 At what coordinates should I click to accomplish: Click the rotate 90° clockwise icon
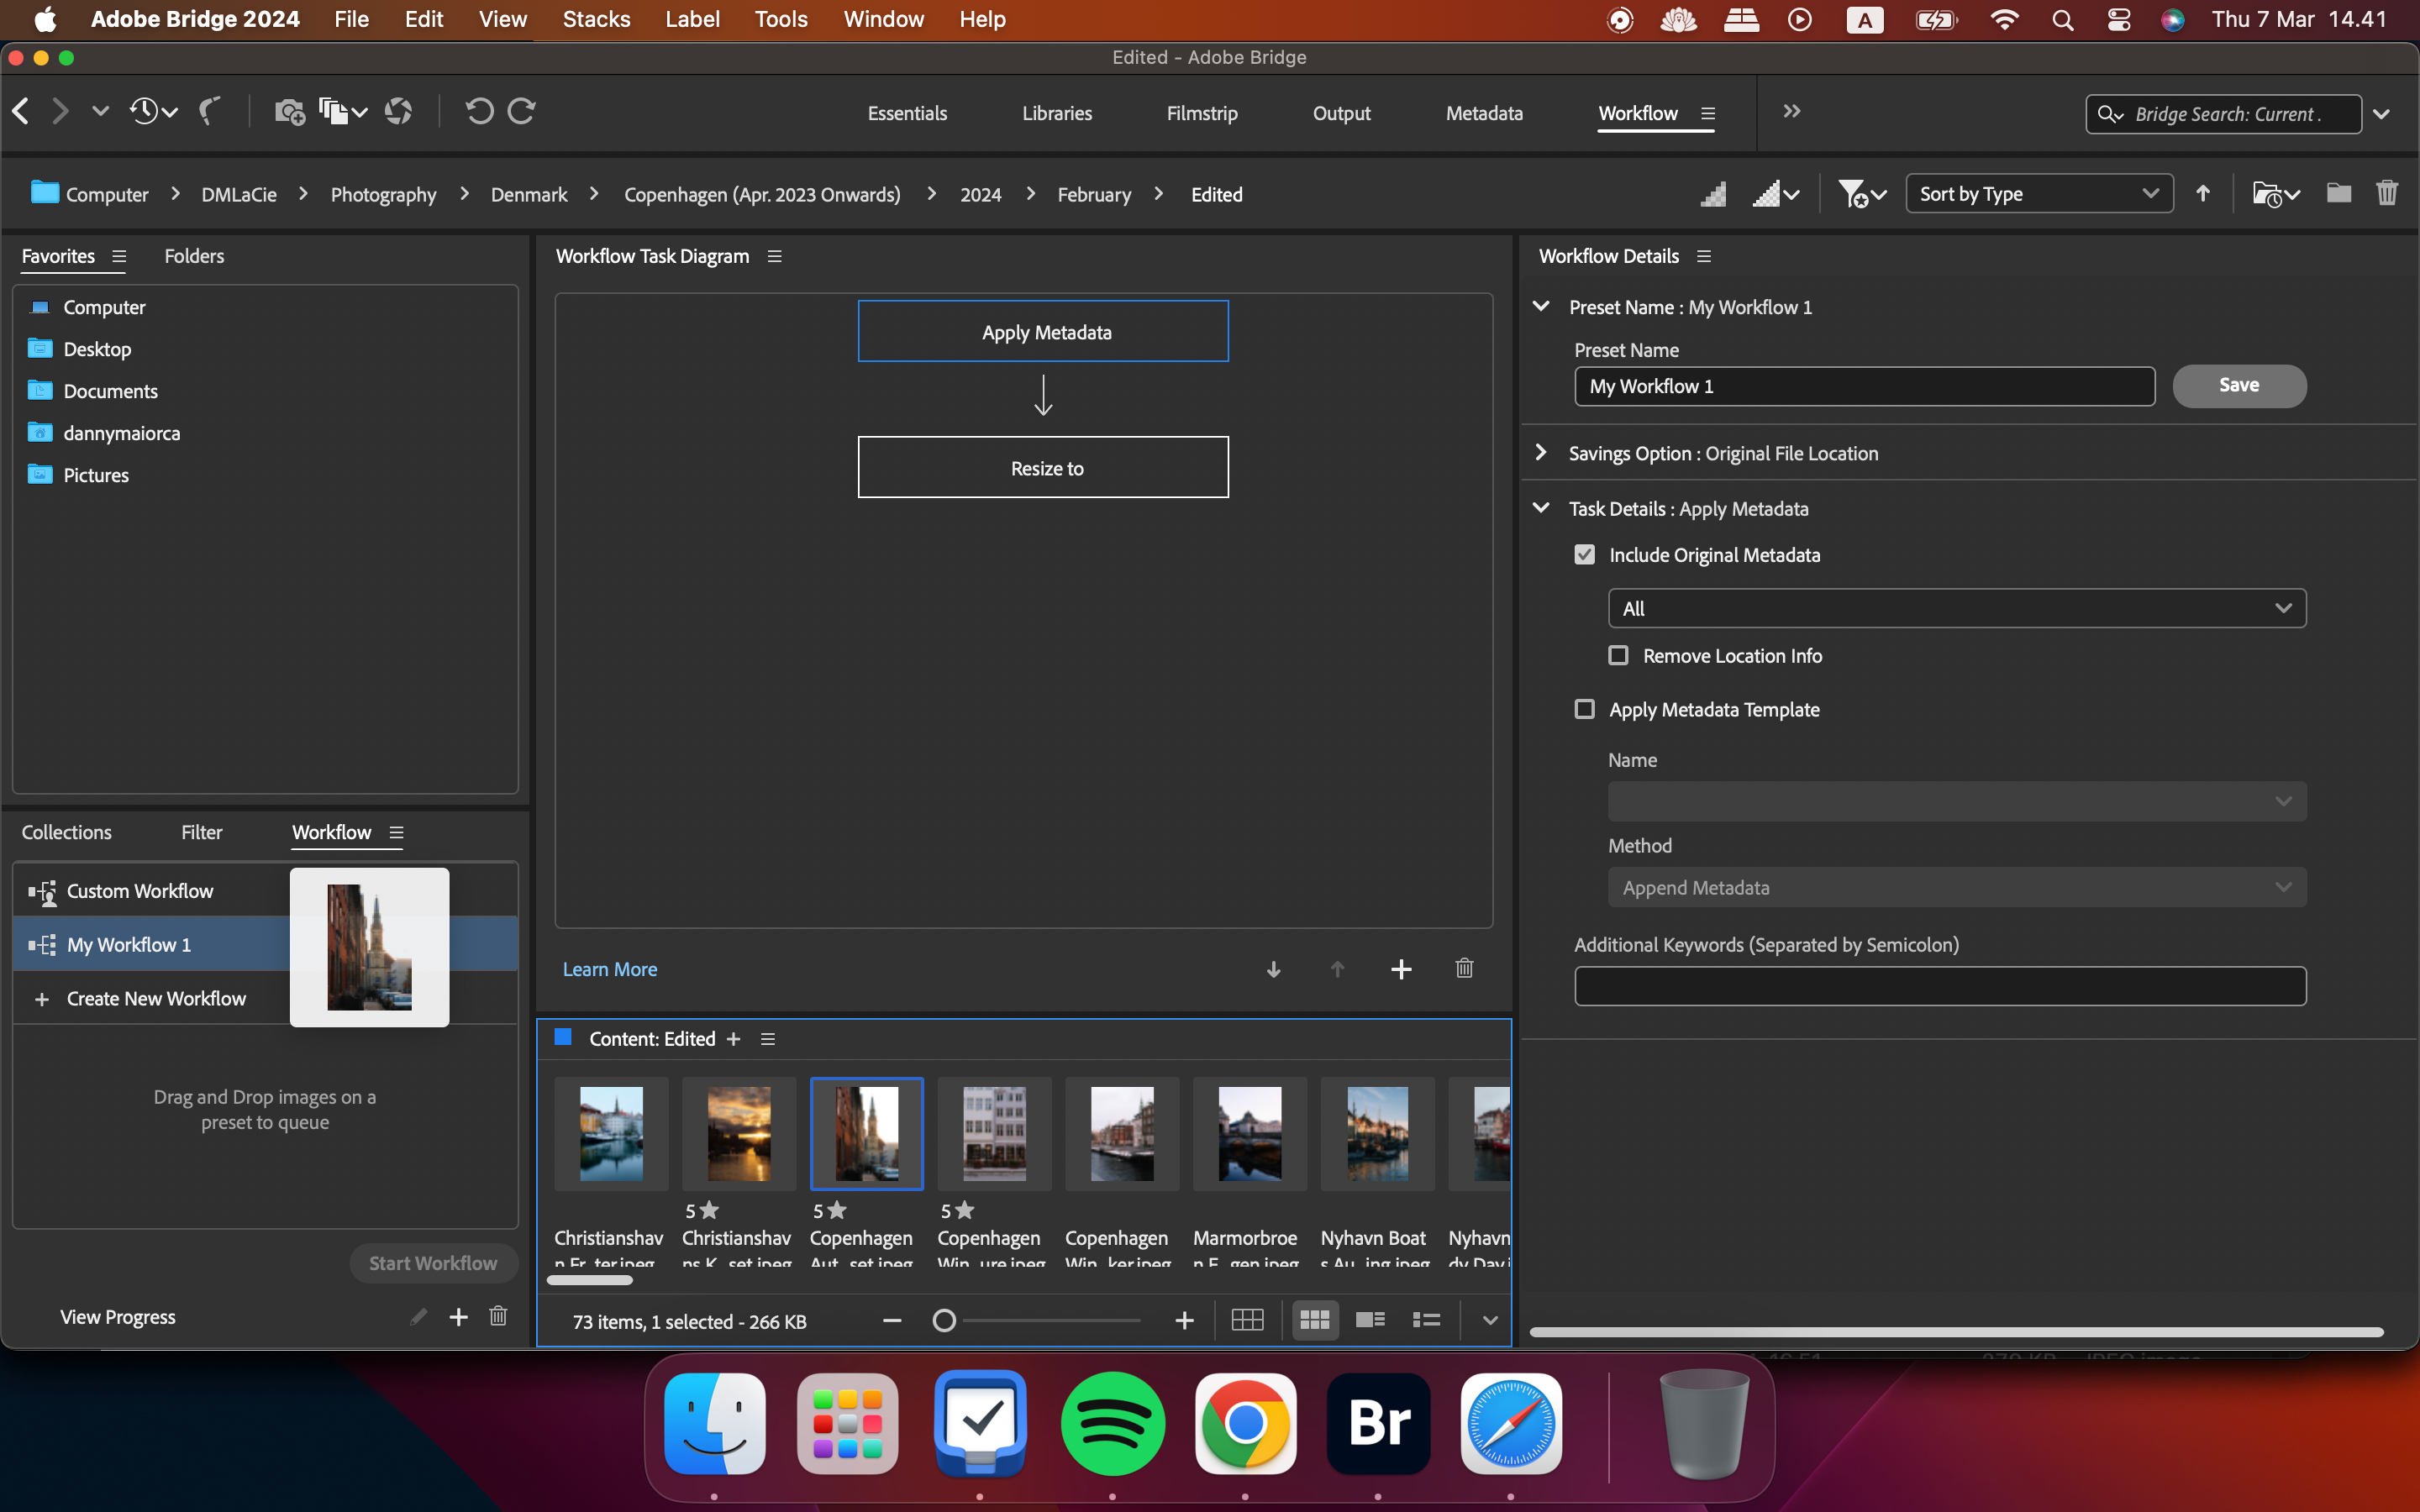pos(522,112)
